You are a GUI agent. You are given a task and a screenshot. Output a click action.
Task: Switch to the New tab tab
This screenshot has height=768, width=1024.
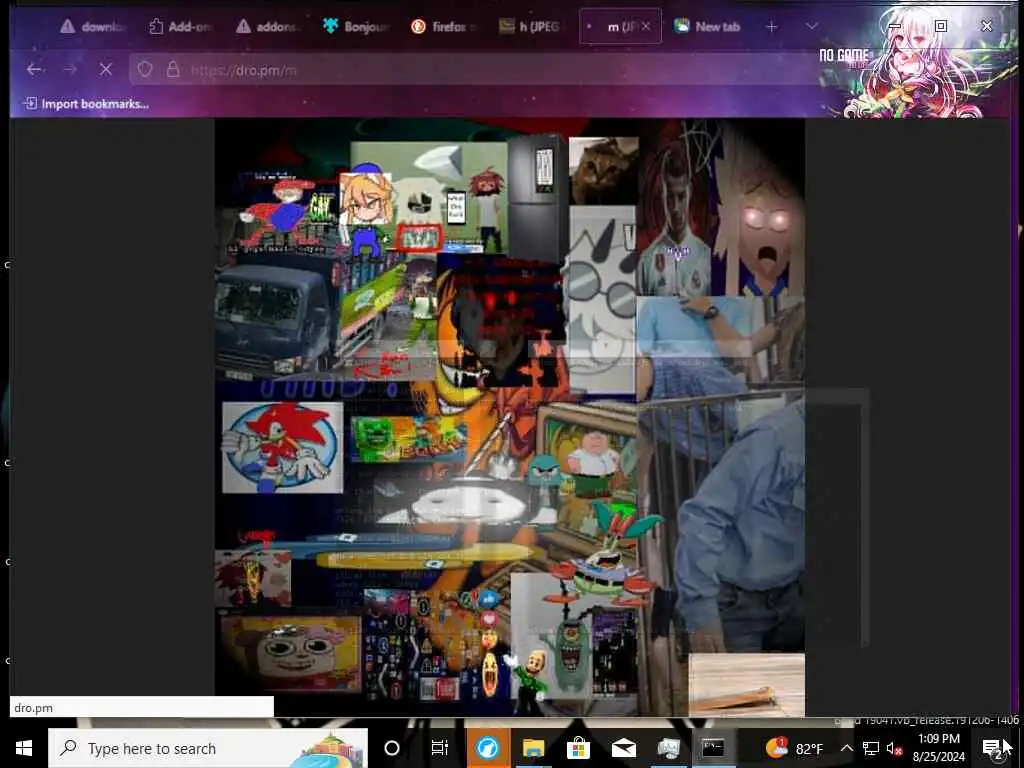tap(707, 27)
